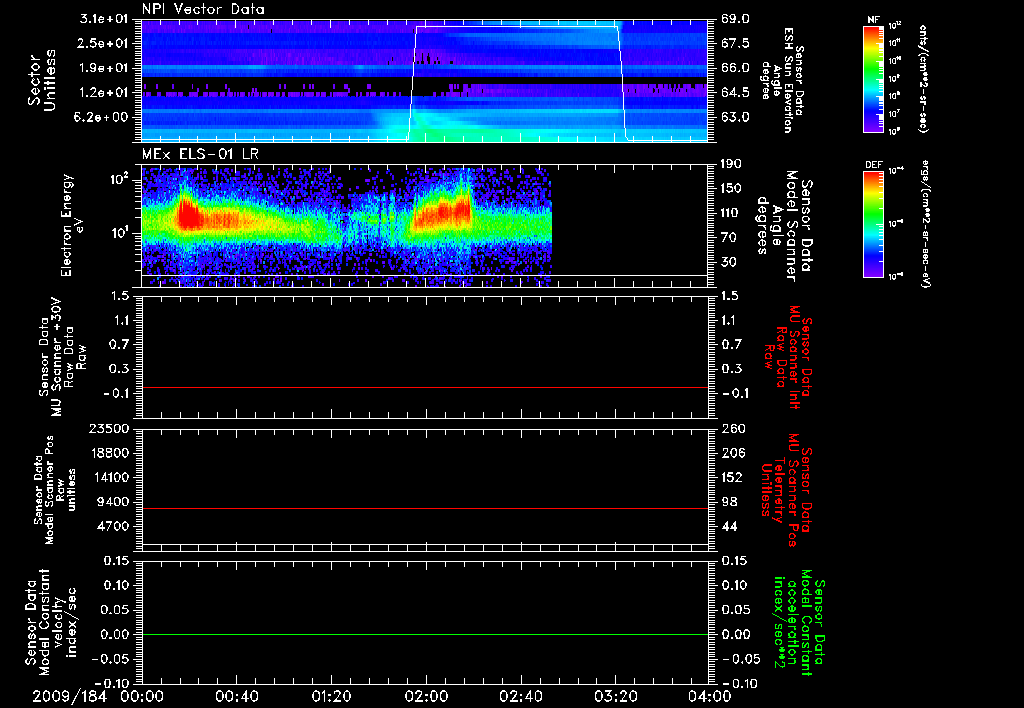Click the '00:00' time tick label
This screenshot has width=1024, height=708.
pyautogui.click(x=142, y=696)
